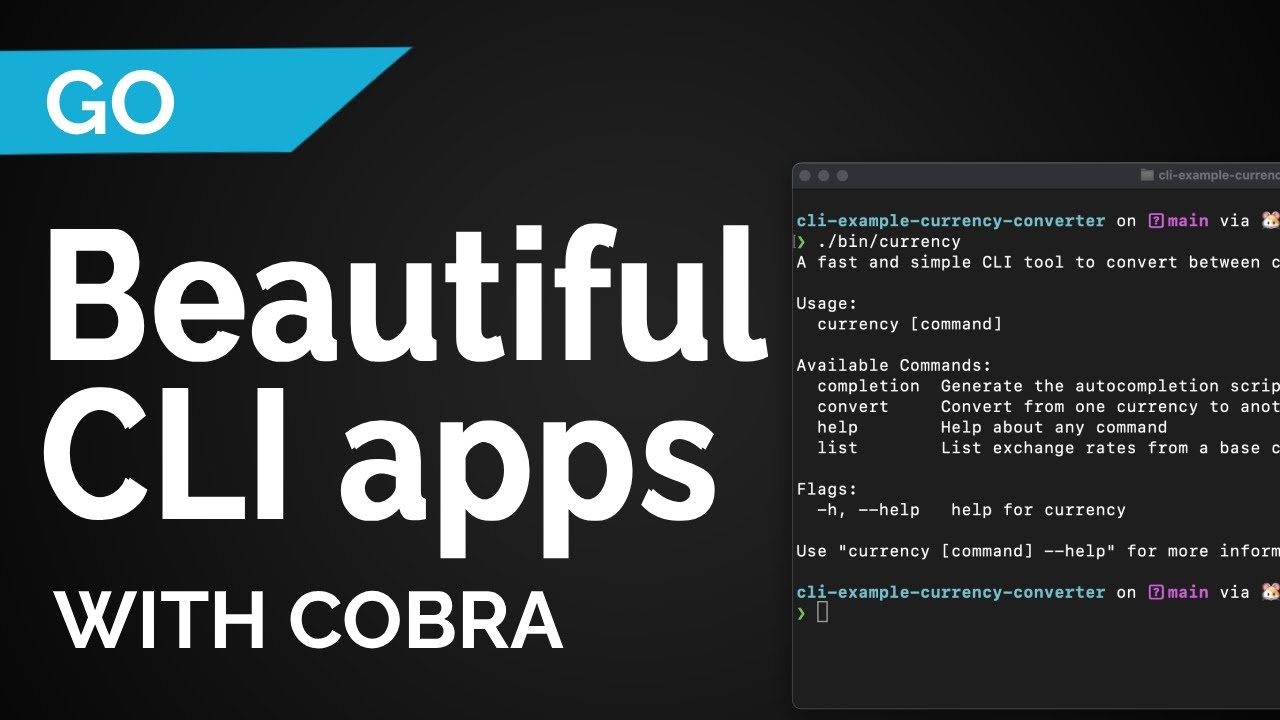This screenshot has width=1280, height=720.
Task: Click the terminal block cursor on the last line
Action: pos(822,612)
